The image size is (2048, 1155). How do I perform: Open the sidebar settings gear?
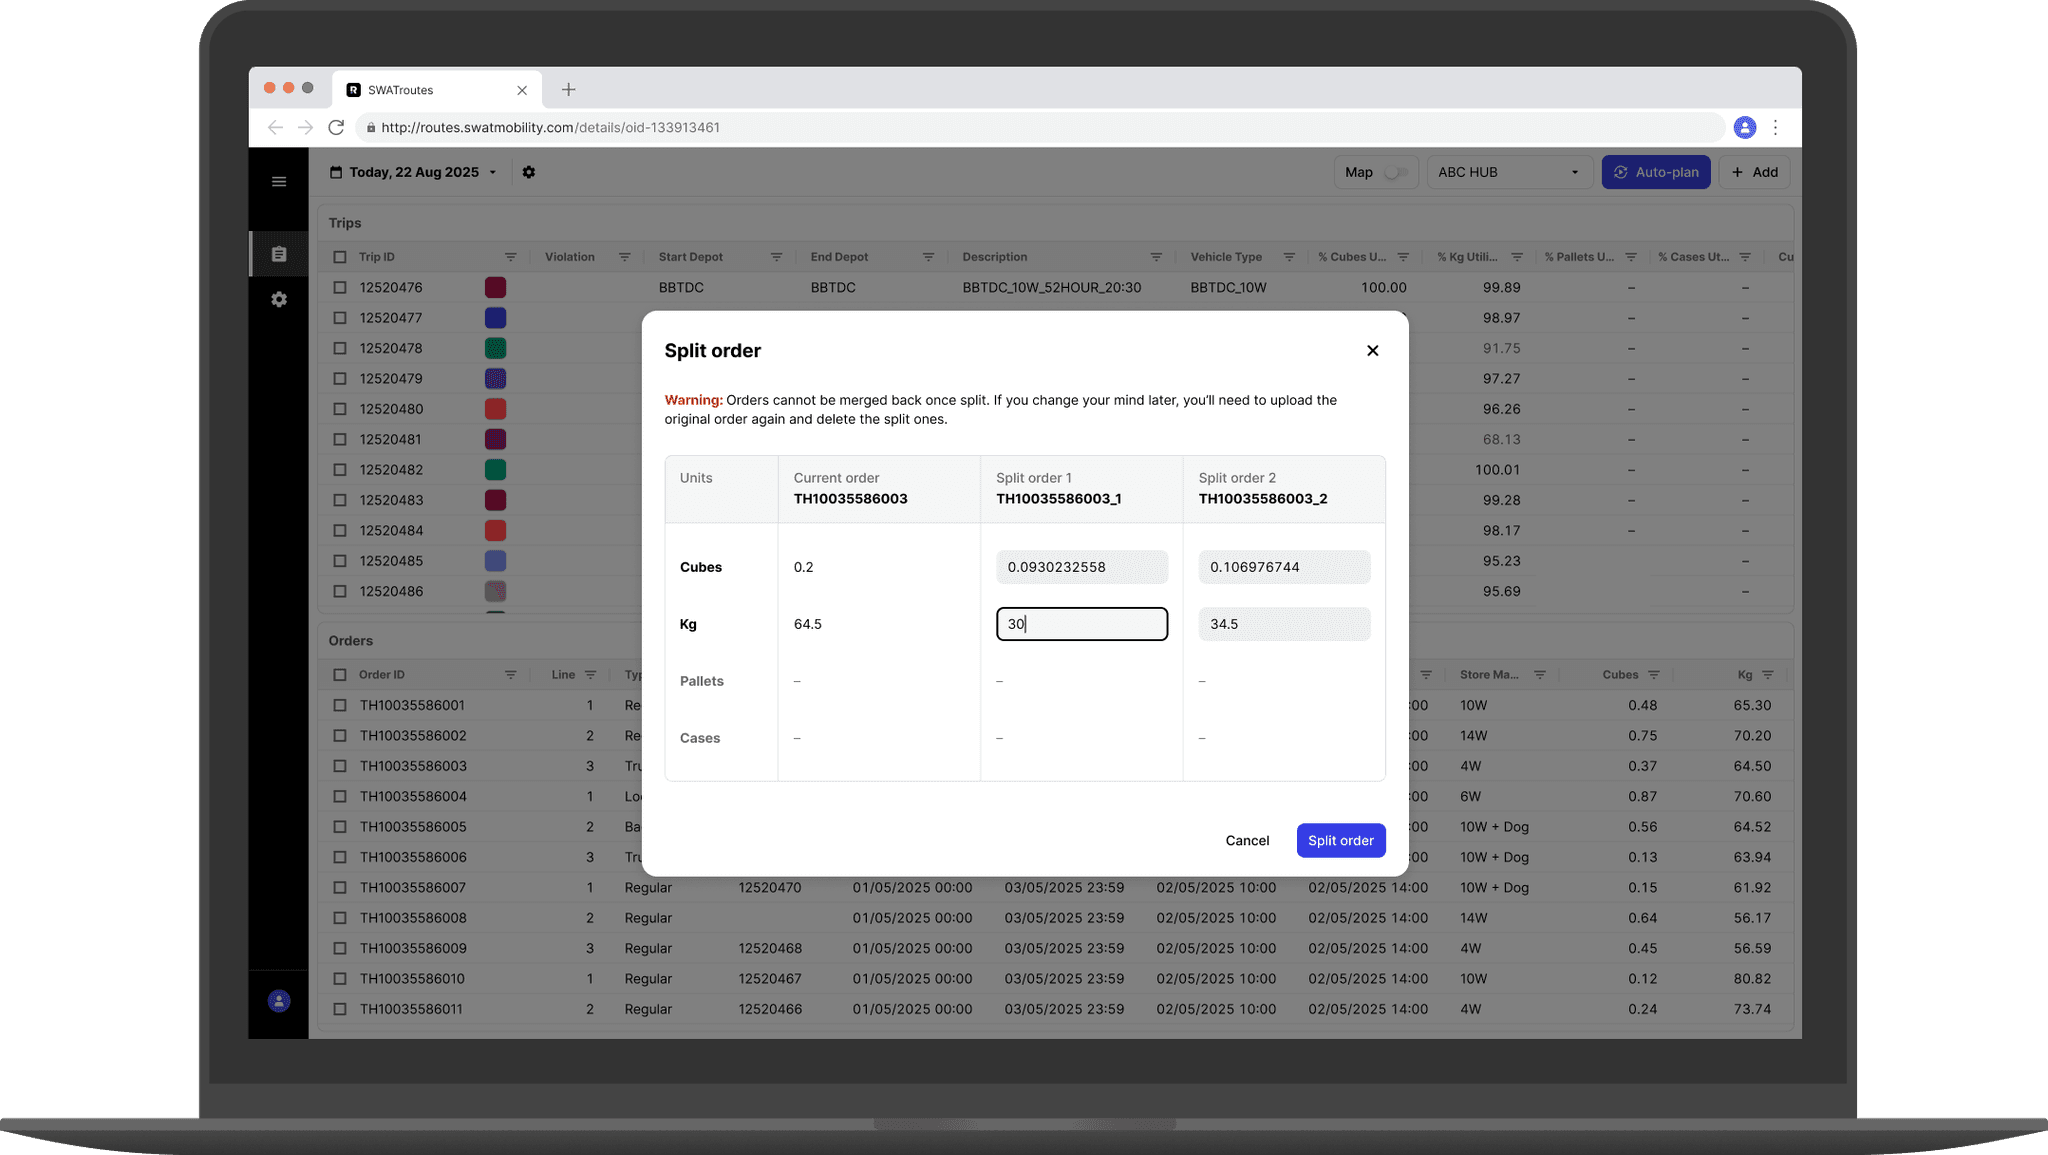coord(279,300)
